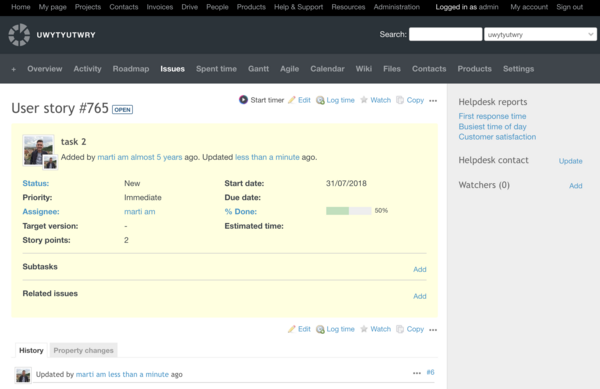
Task: Click the bottom Watch star icon
Action: pyautogui.click(x=364, y=329)
